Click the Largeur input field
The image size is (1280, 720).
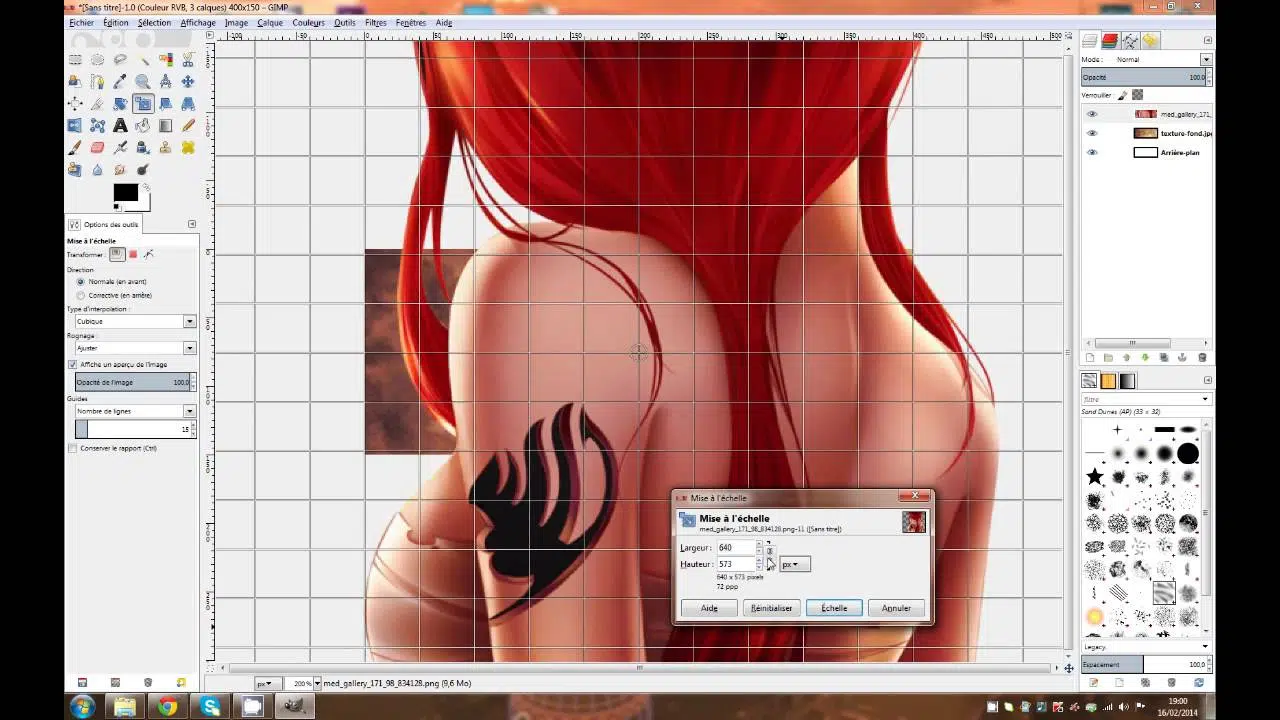(734, 548)
